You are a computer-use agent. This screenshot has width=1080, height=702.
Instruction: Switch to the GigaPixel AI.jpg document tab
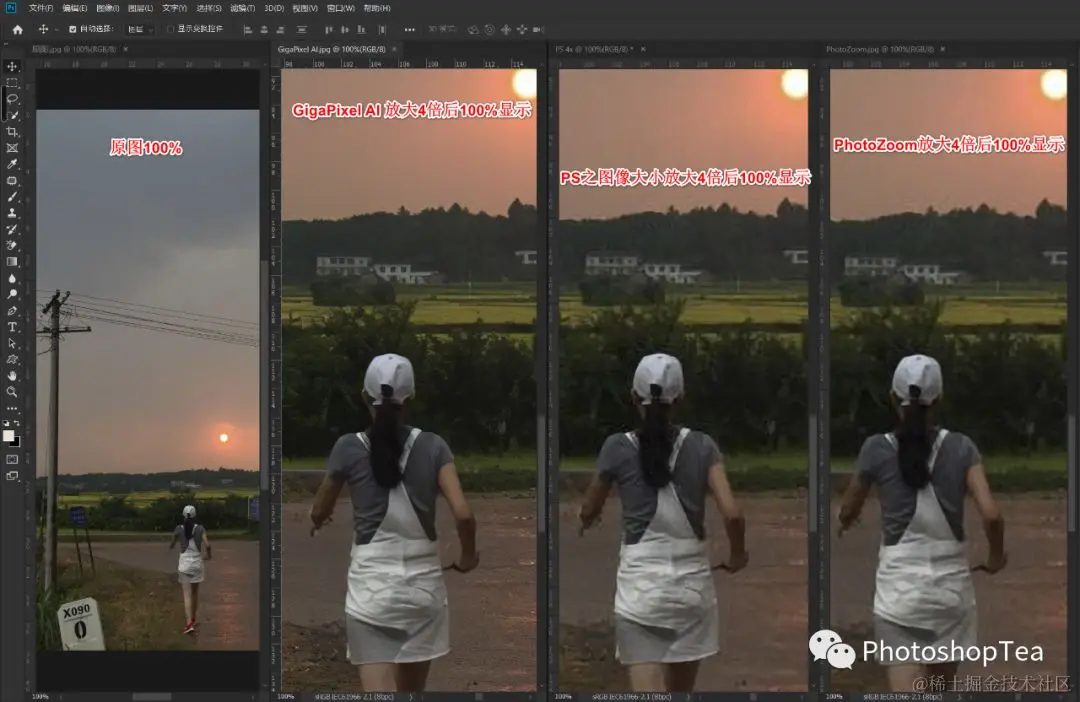(x=331, y=50)
